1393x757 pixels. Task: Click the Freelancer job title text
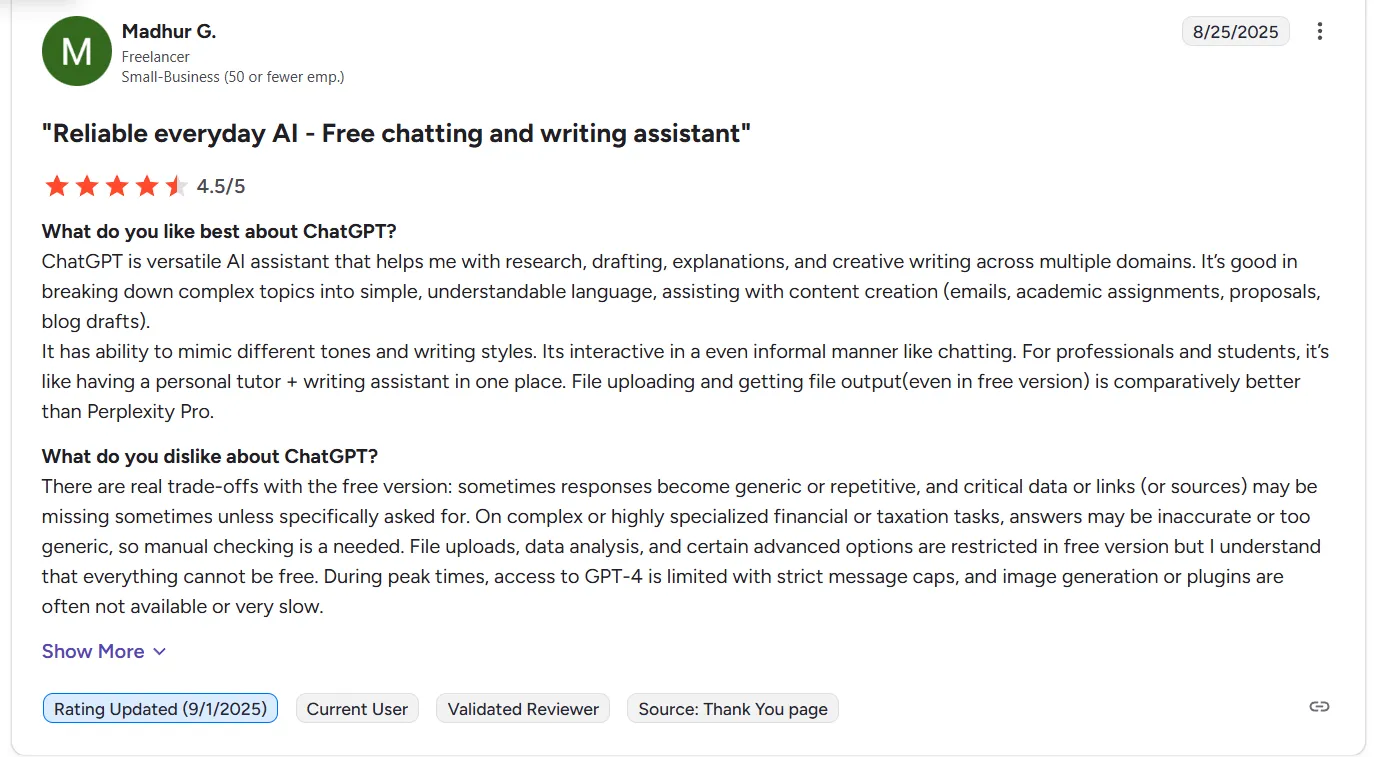[156, 57]
